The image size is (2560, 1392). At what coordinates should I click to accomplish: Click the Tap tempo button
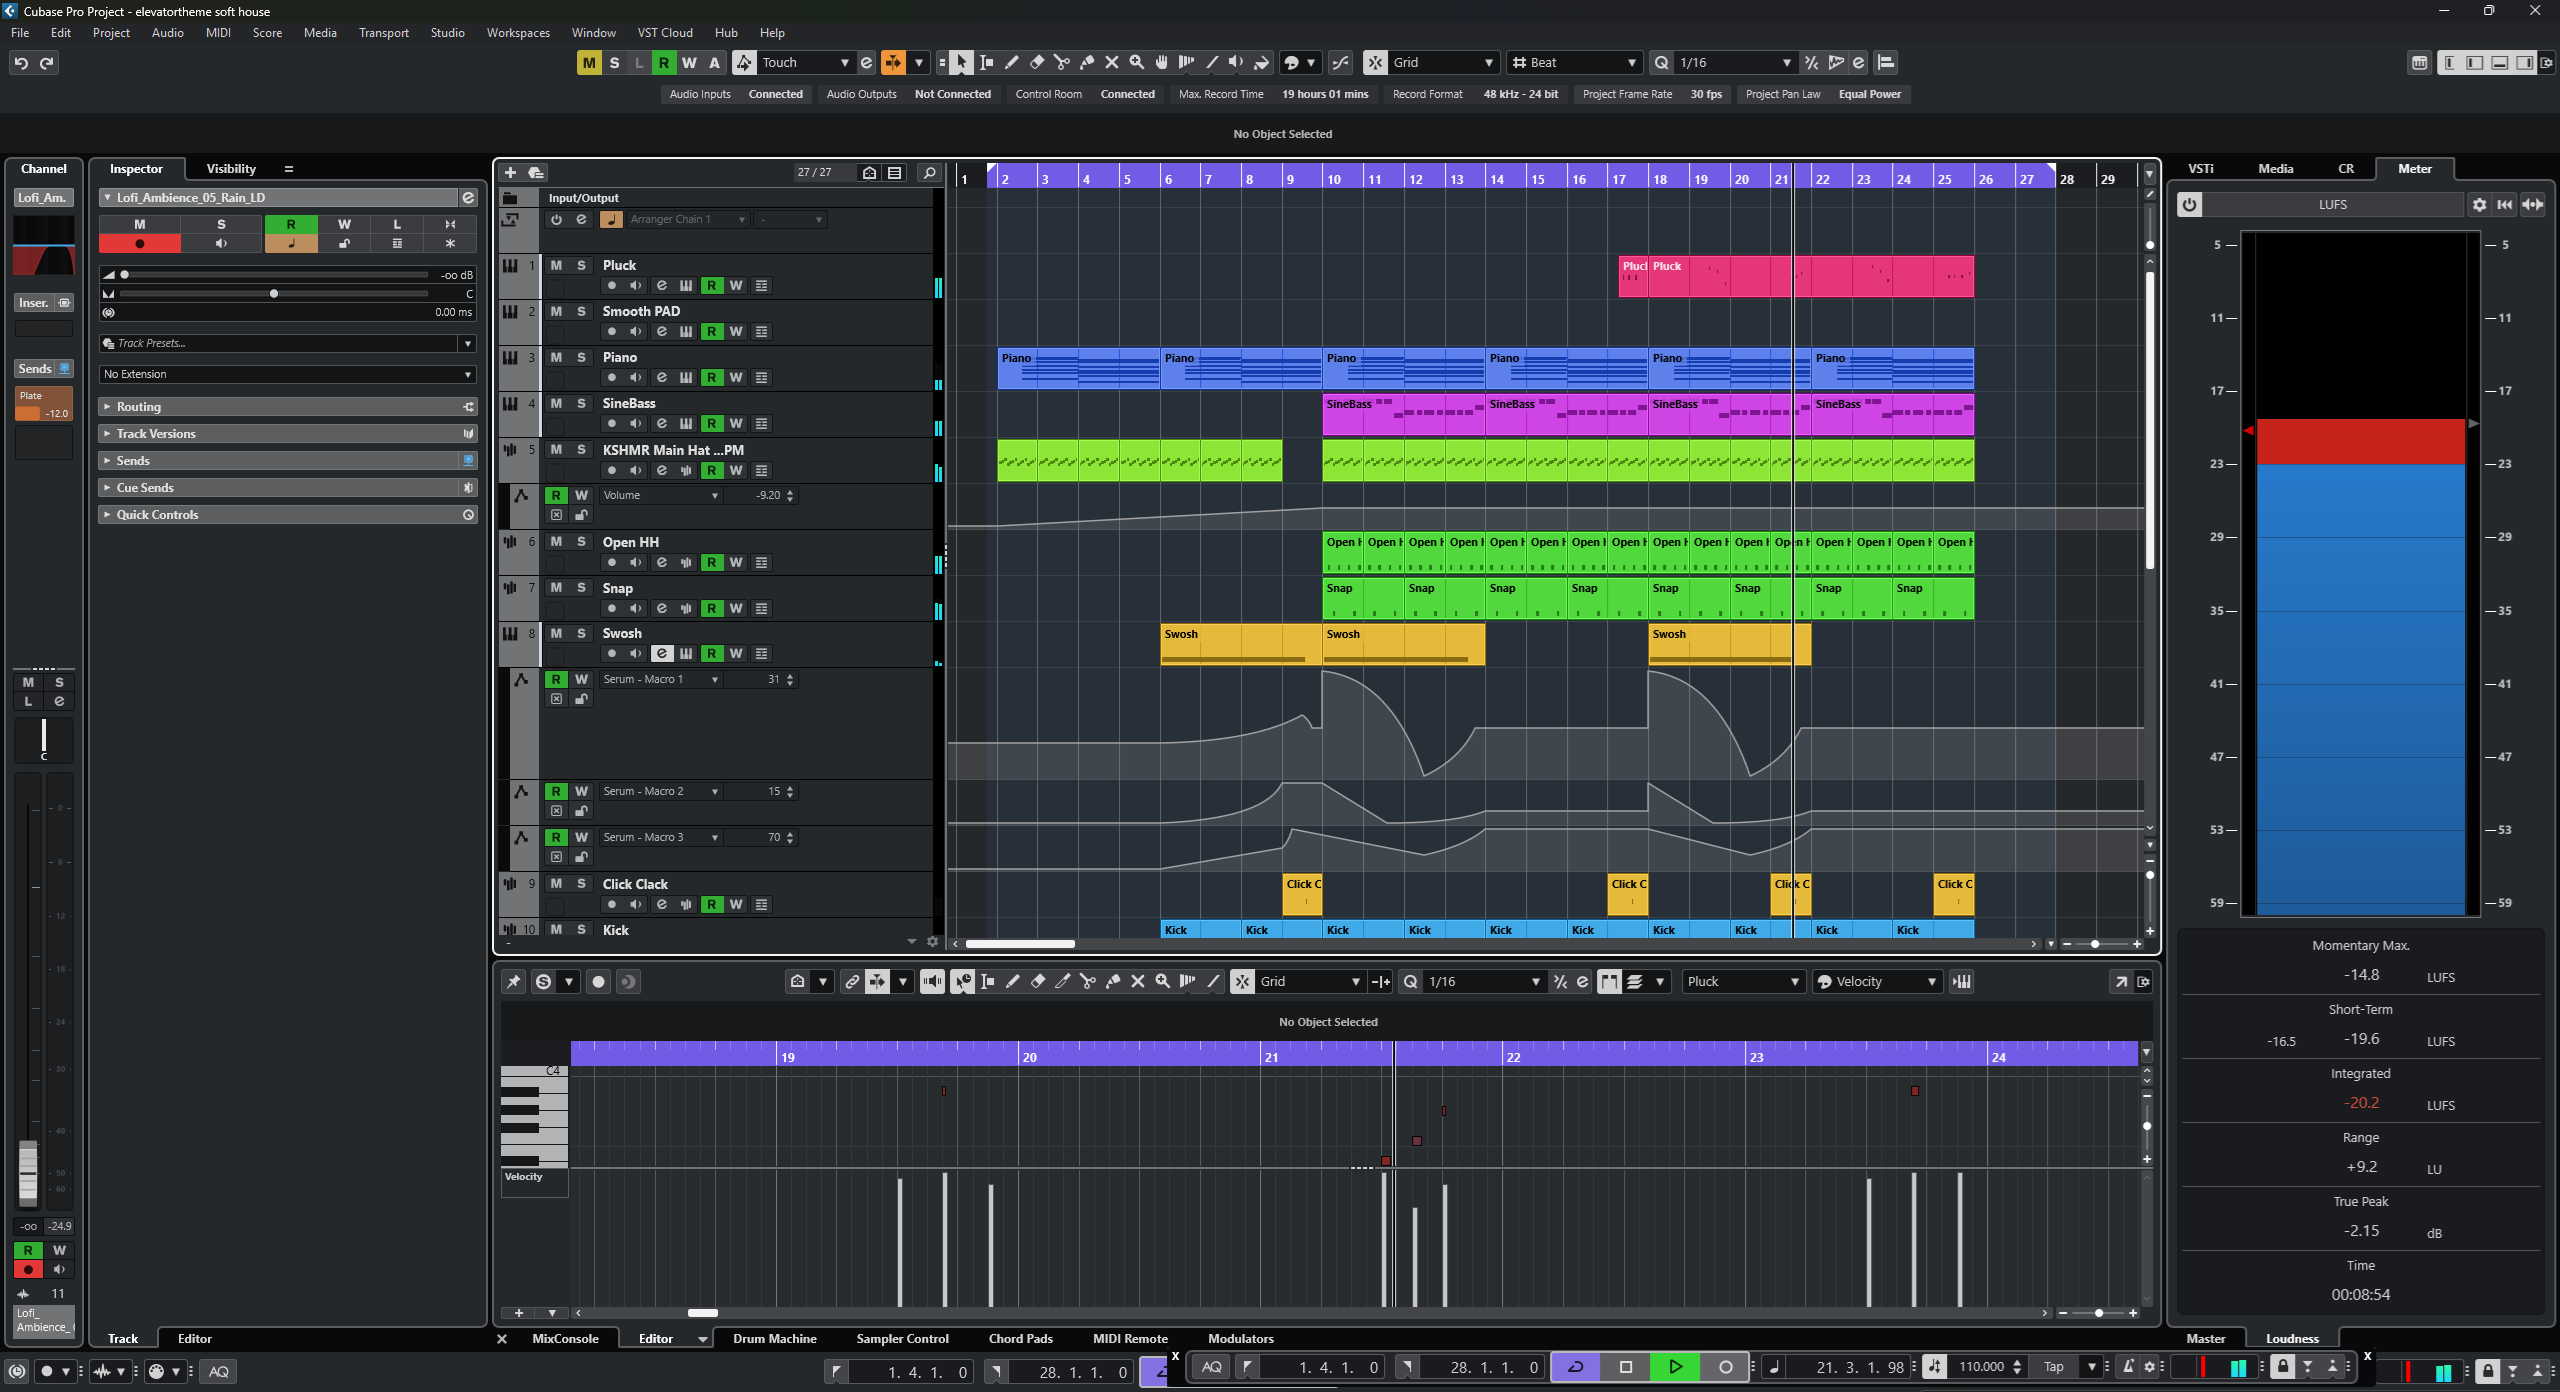coord(2054,1366)
